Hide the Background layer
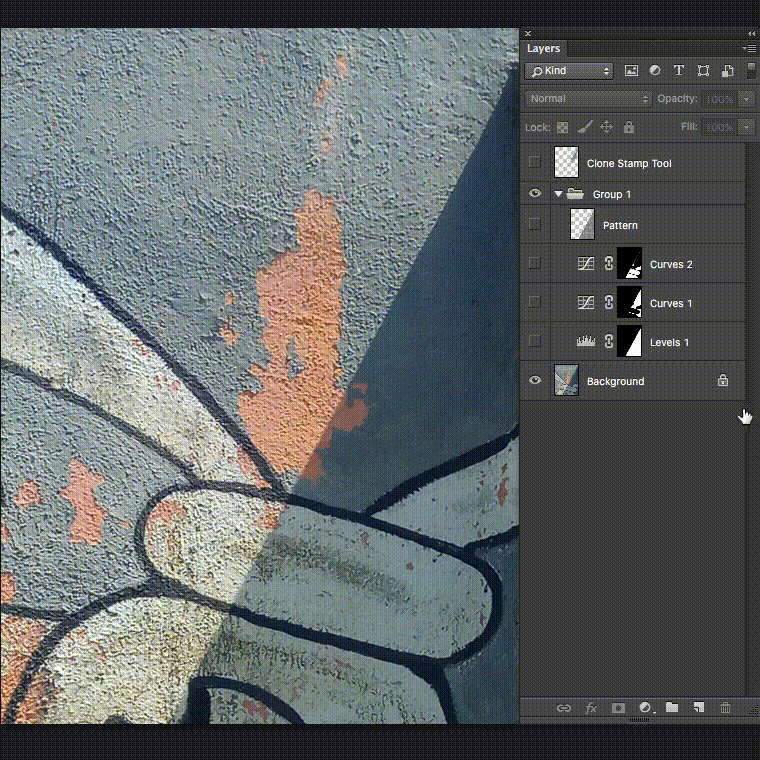The image size is (760, 760). pos(535,380)
